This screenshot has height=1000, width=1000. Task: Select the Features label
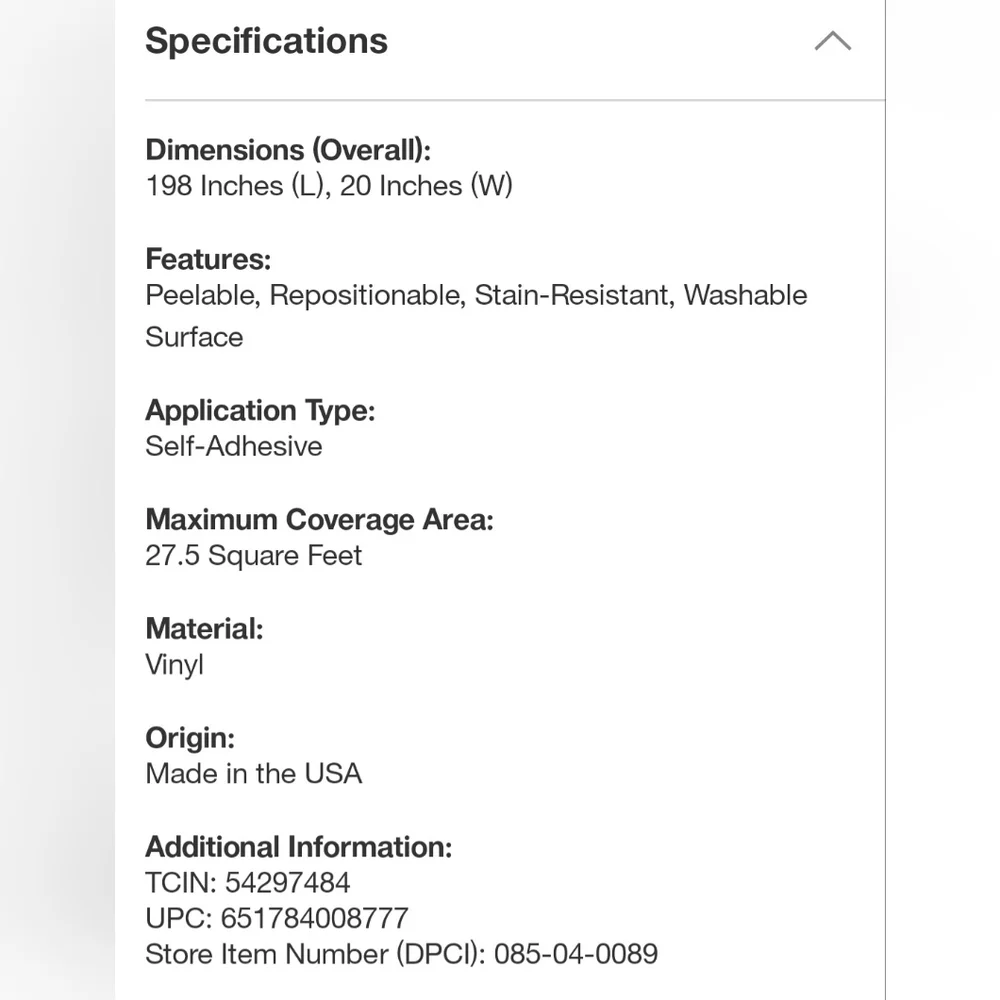point(209,259)
